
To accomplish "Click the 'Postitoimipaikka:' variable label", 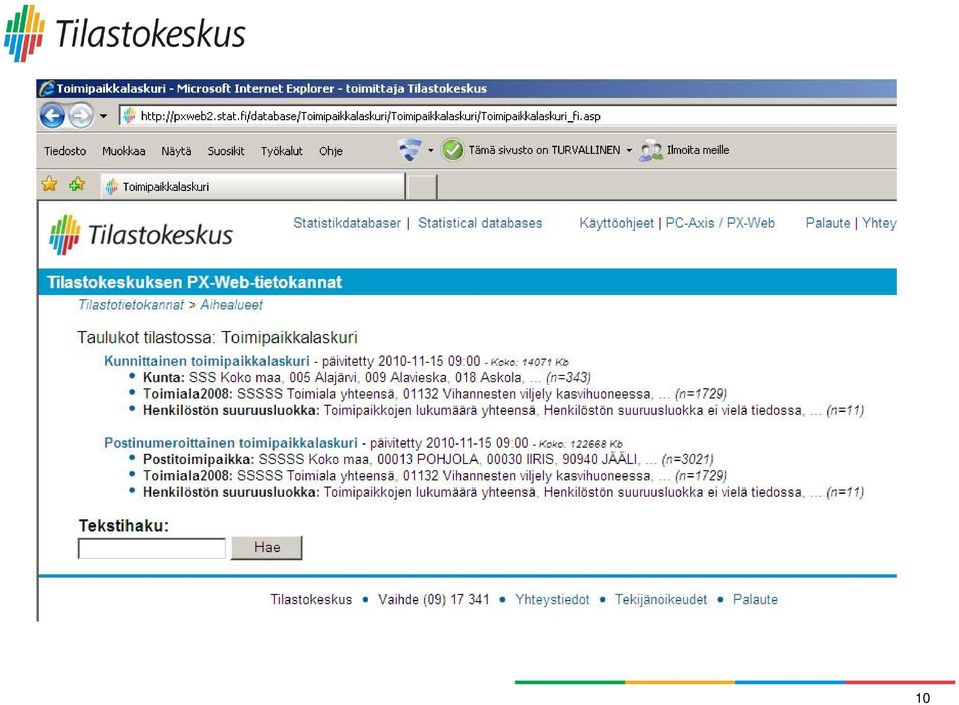I will click(x=198, y=459).
